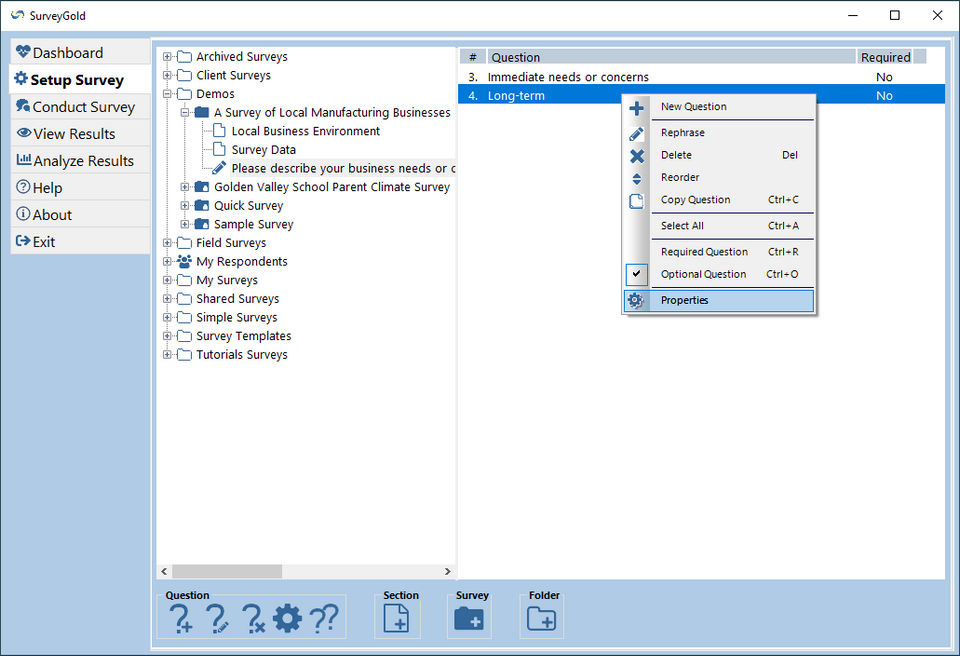Choose Copy Question menu entry

pyautogui.click(x=719, y=200)
